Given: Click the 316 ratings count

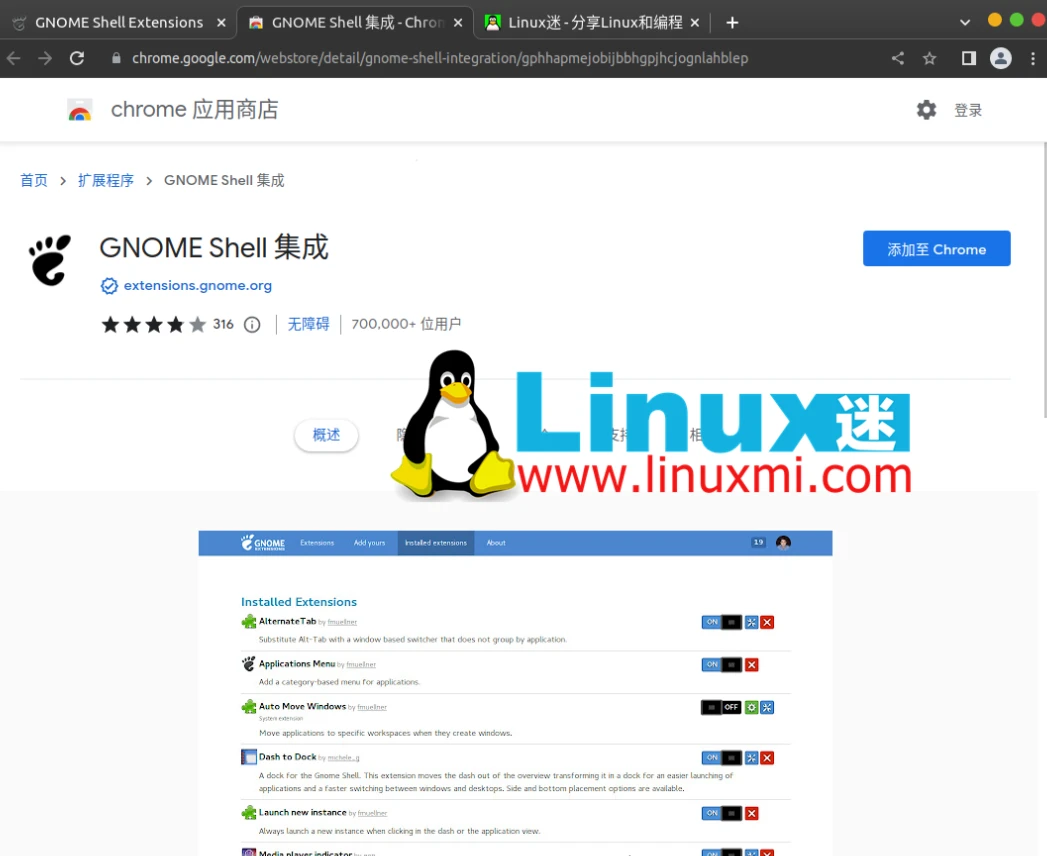Looking at the screenshot, I should [x=223, y=325].
